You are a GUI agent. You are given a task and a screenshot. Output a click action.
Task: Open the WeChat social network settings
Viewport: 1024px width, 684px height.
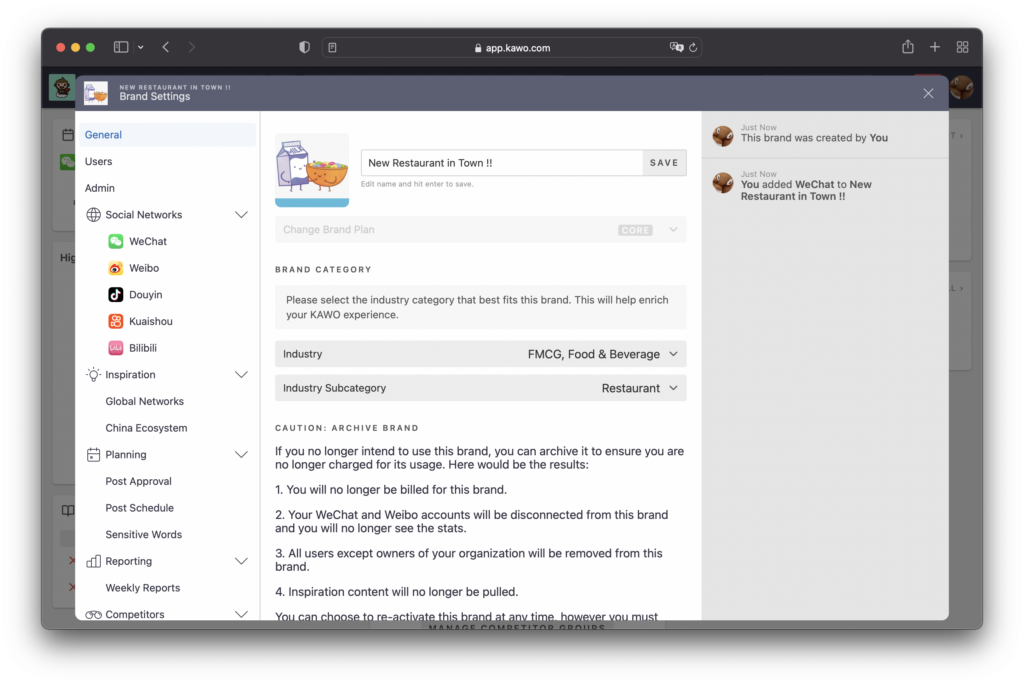pos(148,241)
